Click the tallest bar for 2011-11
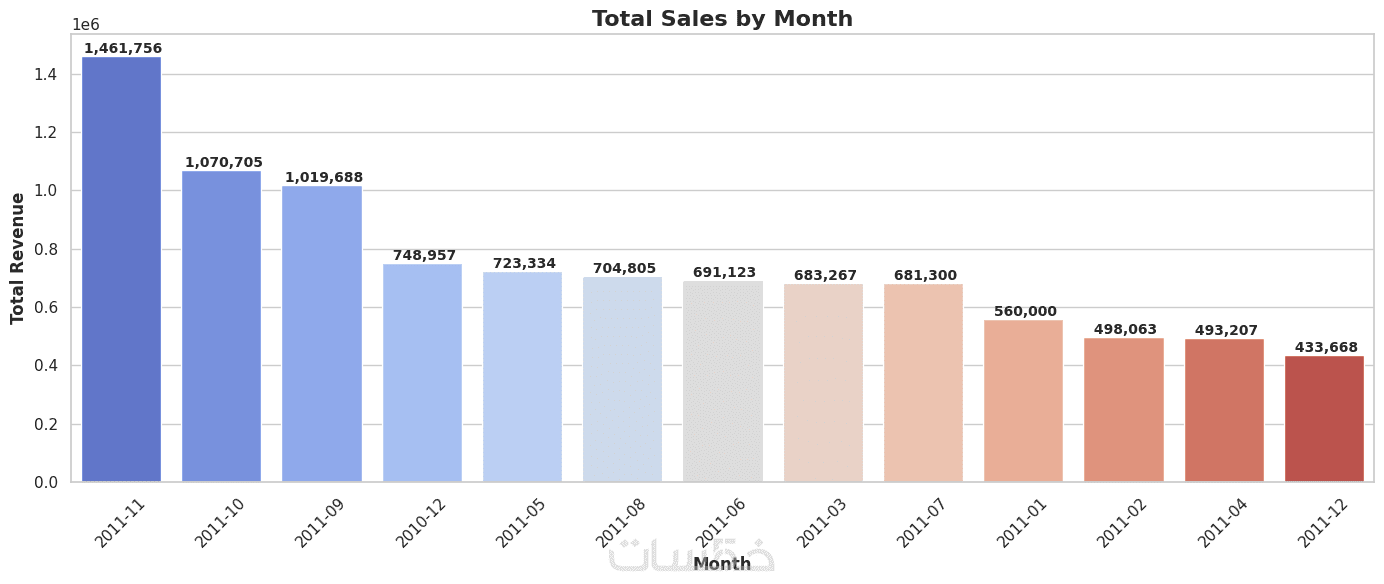The width and height of the screenshot is (1384, 584). 121,270
